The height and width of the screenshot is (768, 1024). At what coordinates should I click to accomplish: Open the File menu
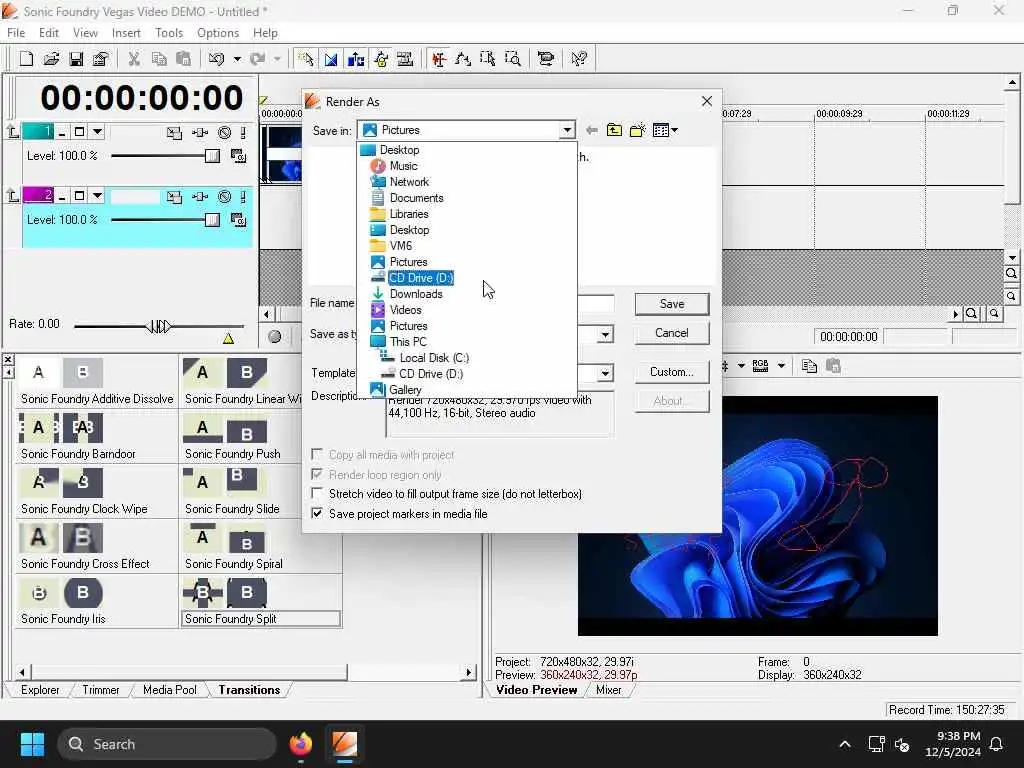(x=16, y=33)
